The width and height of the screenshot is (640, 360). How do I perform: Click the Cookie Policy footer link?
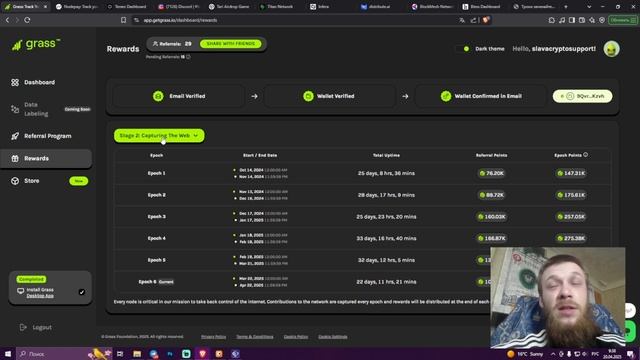296,337
